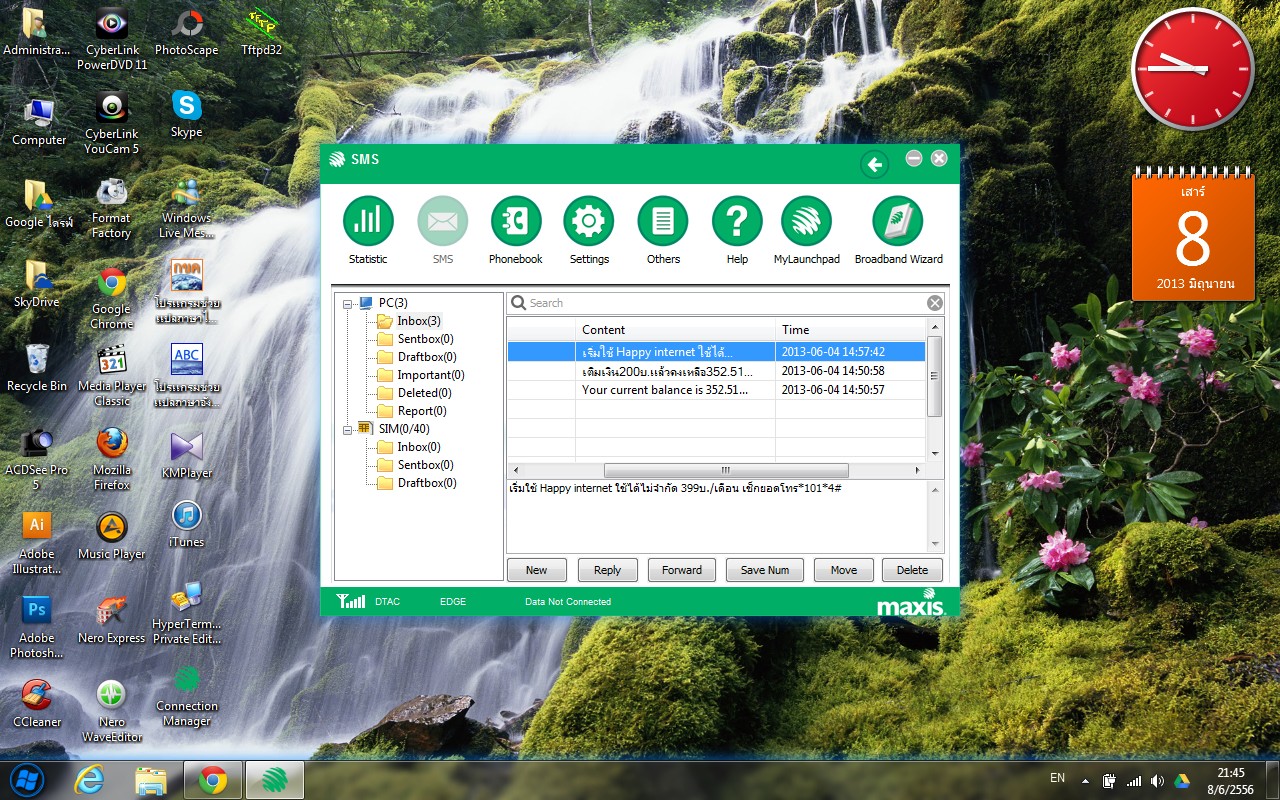1280x800 pixels.
Task: Click into the Search input field
Action: click(720, 303)
